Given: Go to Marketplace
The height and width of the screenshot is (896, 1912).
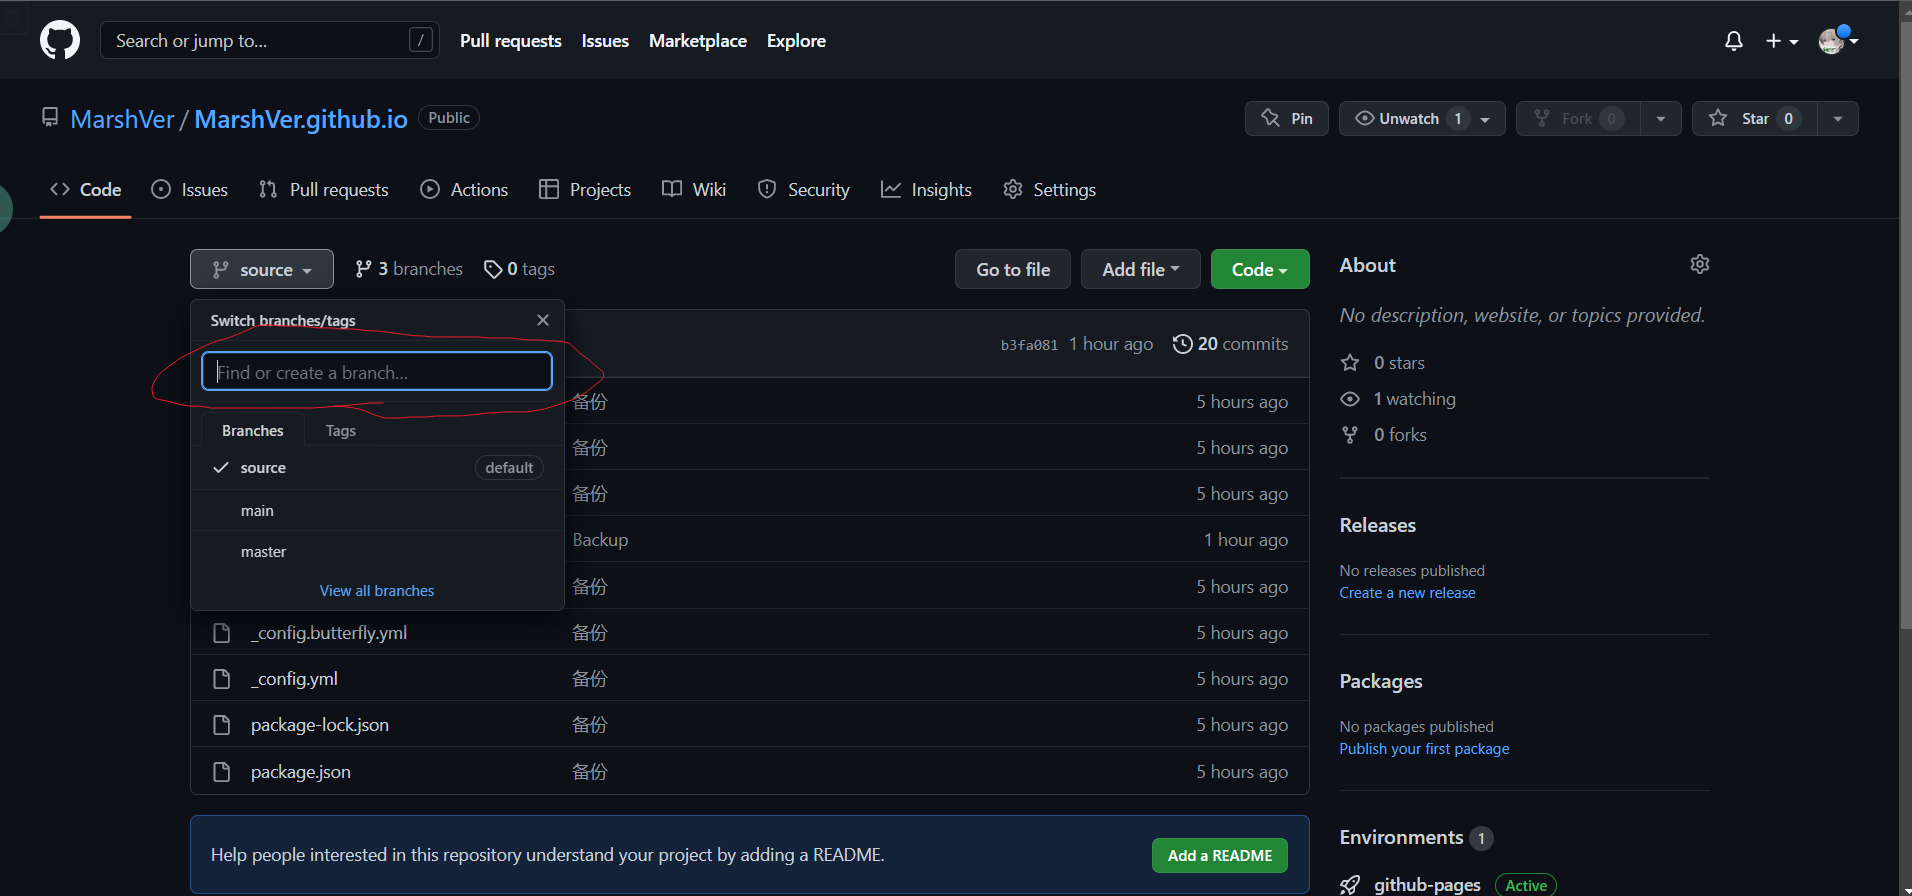Looking at the screenshot, I should click(x=698, y=41).
